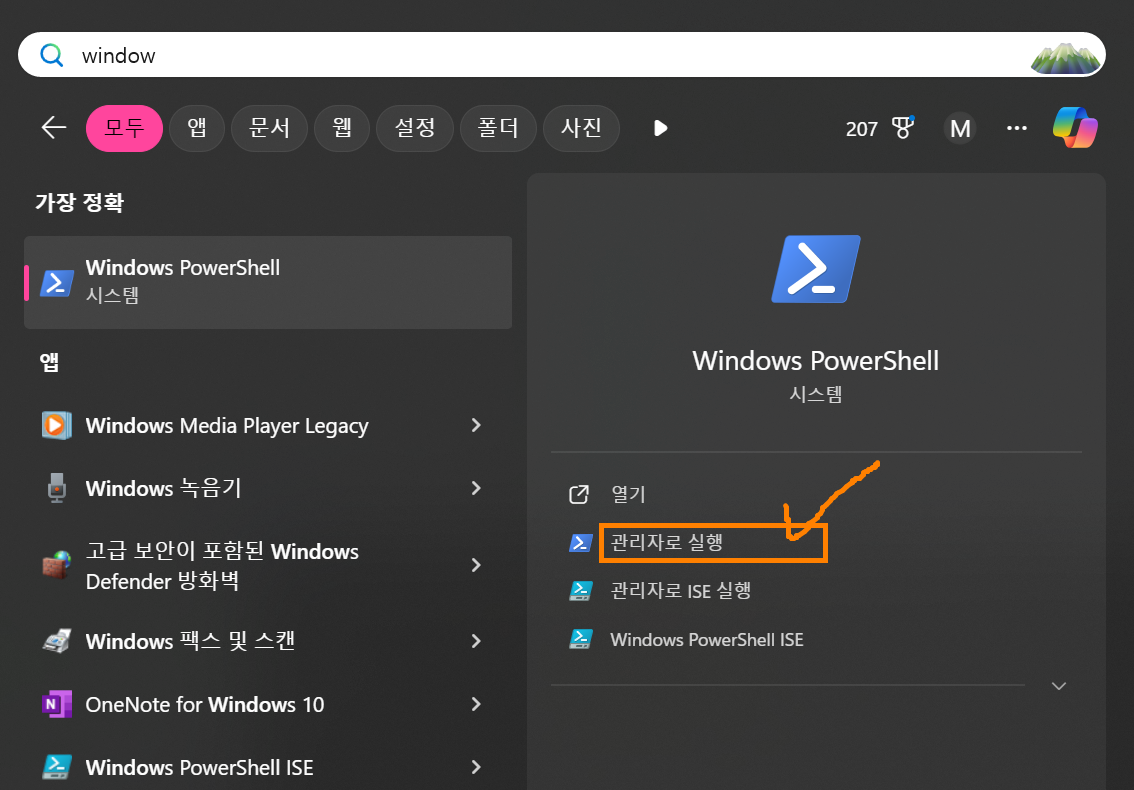Go back with the left arrow

pyautogui.click(x=54, y=128)
